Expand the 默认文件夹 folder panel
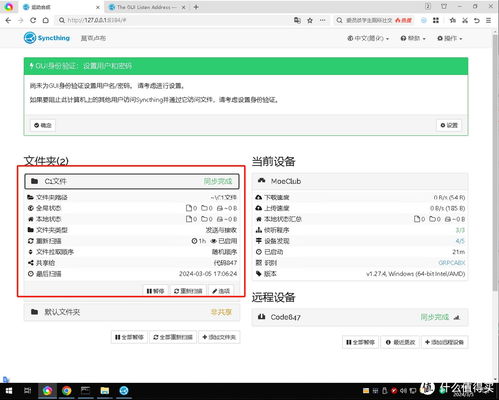Viewport: 499px width, 400px height. (132, 312)
